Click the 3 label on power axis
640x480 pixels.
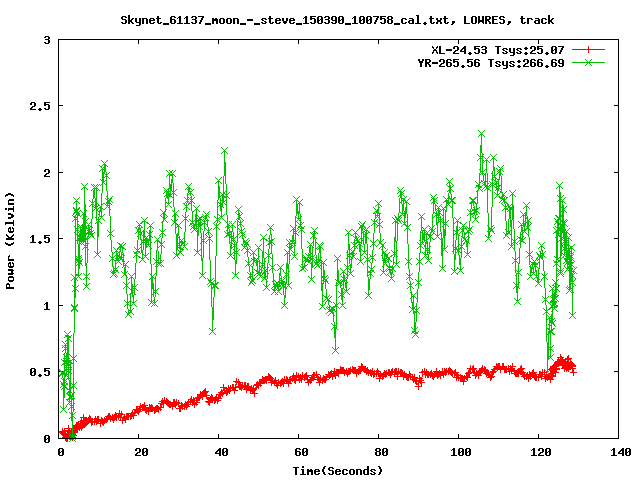tap(48, 40)
